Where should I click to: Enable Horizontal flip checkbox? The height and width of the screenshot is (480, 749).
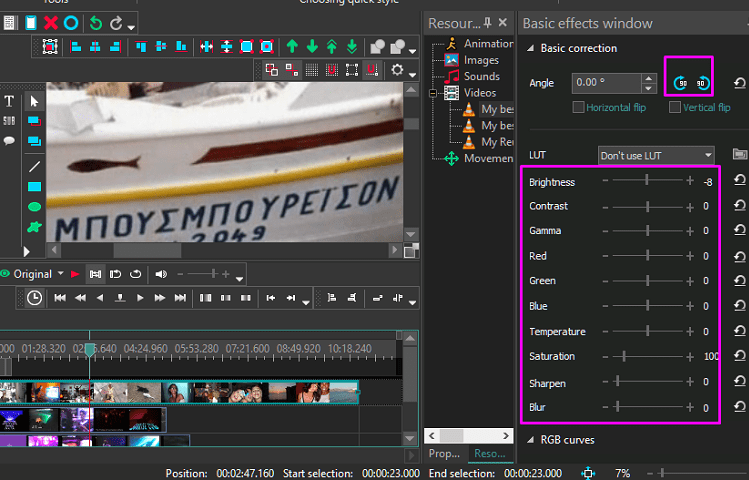point(578,107)
